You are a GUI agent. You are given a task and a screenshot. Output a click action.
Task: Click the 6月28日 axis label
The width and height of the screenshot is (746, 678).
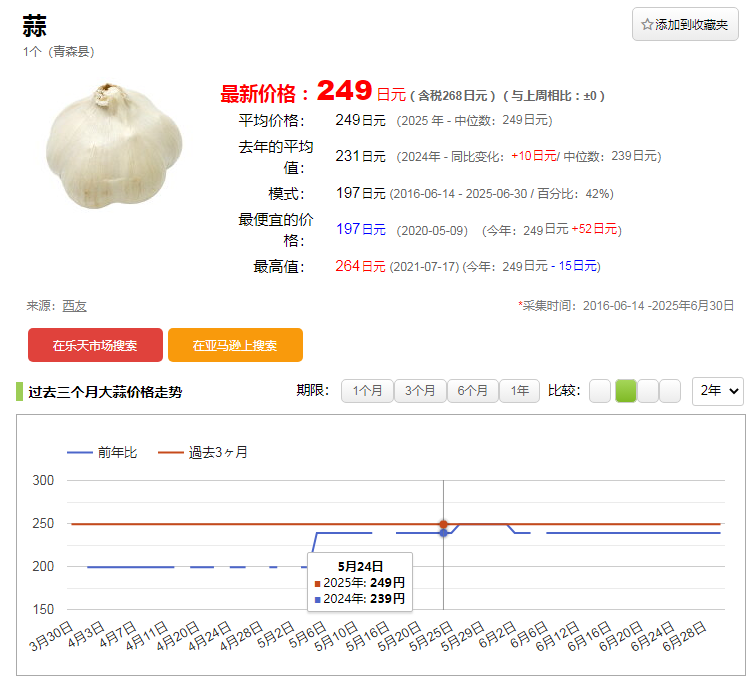tap(684, 636)
